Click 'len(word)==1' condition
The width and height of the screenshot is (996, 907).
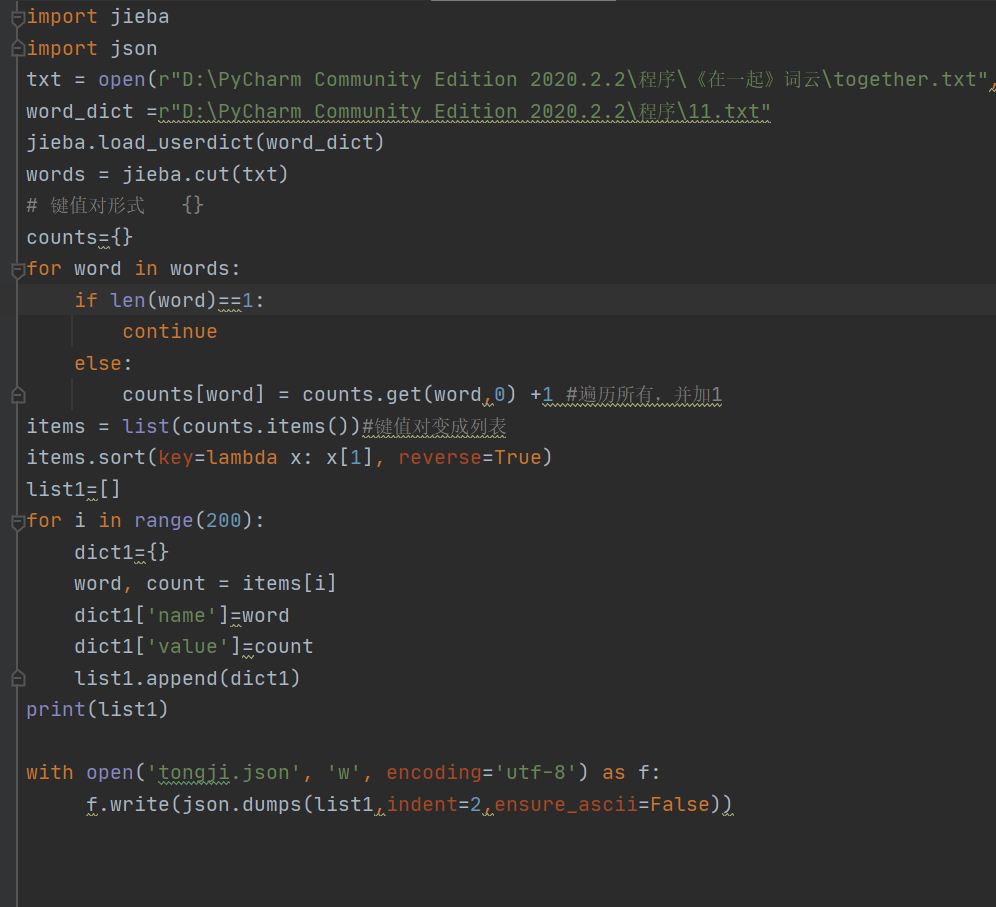tap(182, 300)
